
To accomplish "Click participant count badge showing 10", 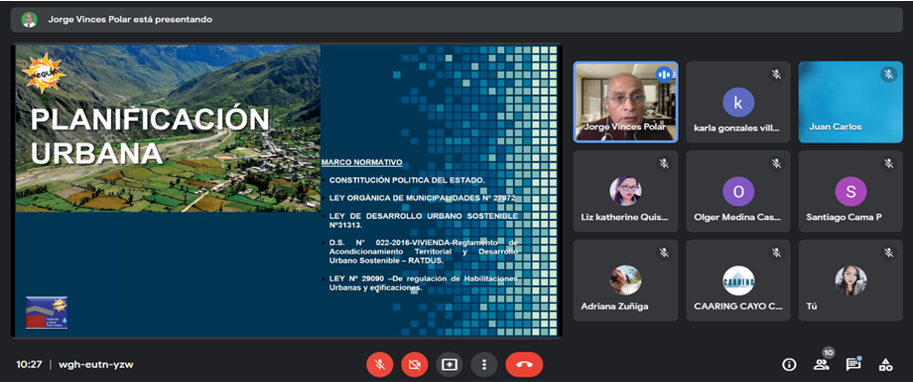I will 829,352.
